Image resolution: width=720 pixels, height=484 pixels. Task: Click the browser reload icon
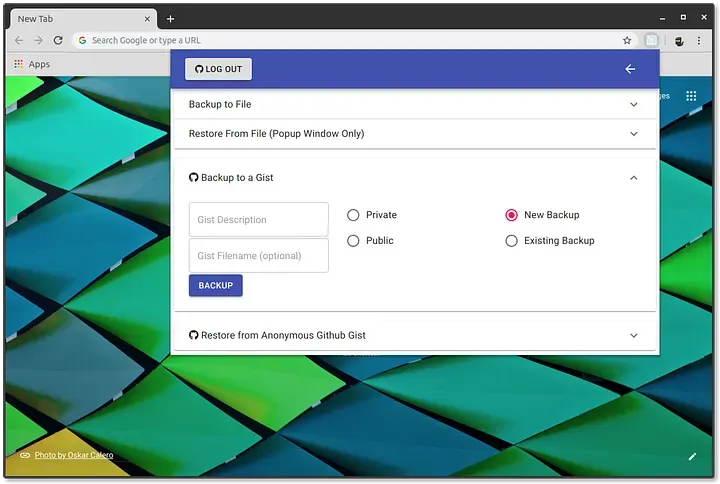coord(58,41)
